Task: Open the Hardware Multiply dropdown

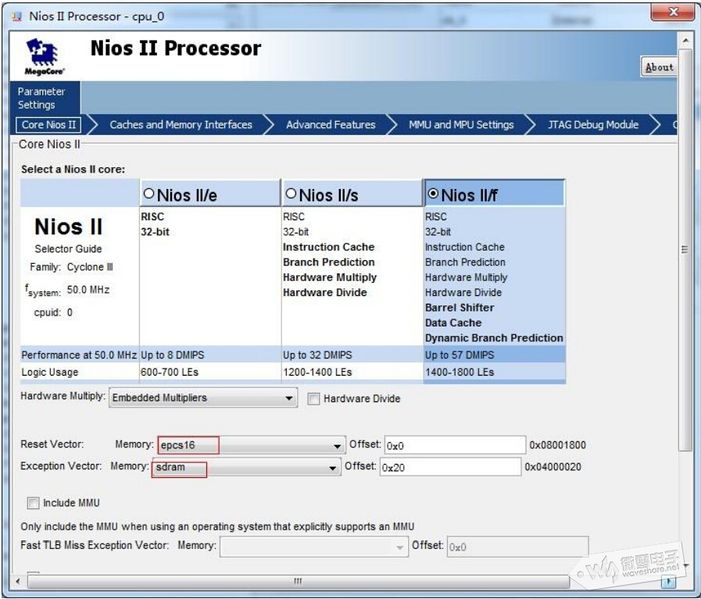Action: pos(203,397)
